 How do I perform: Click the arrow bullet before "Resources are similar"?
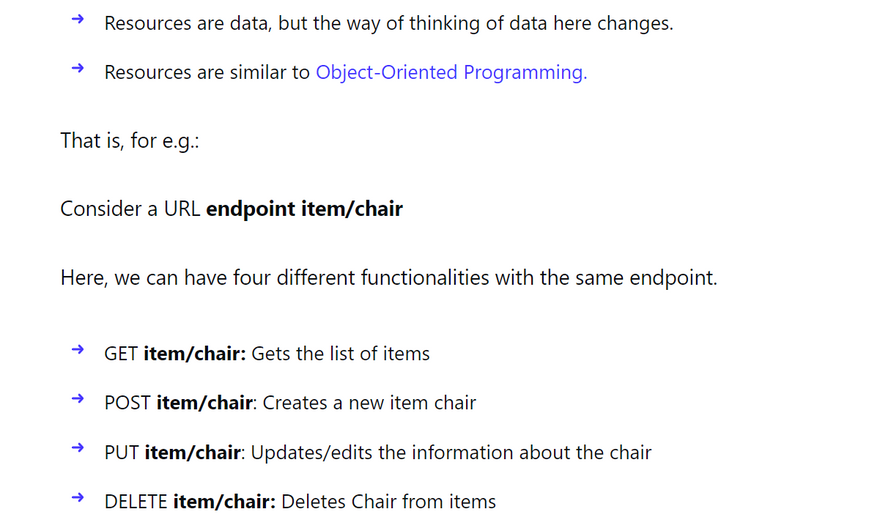point(78,69)
